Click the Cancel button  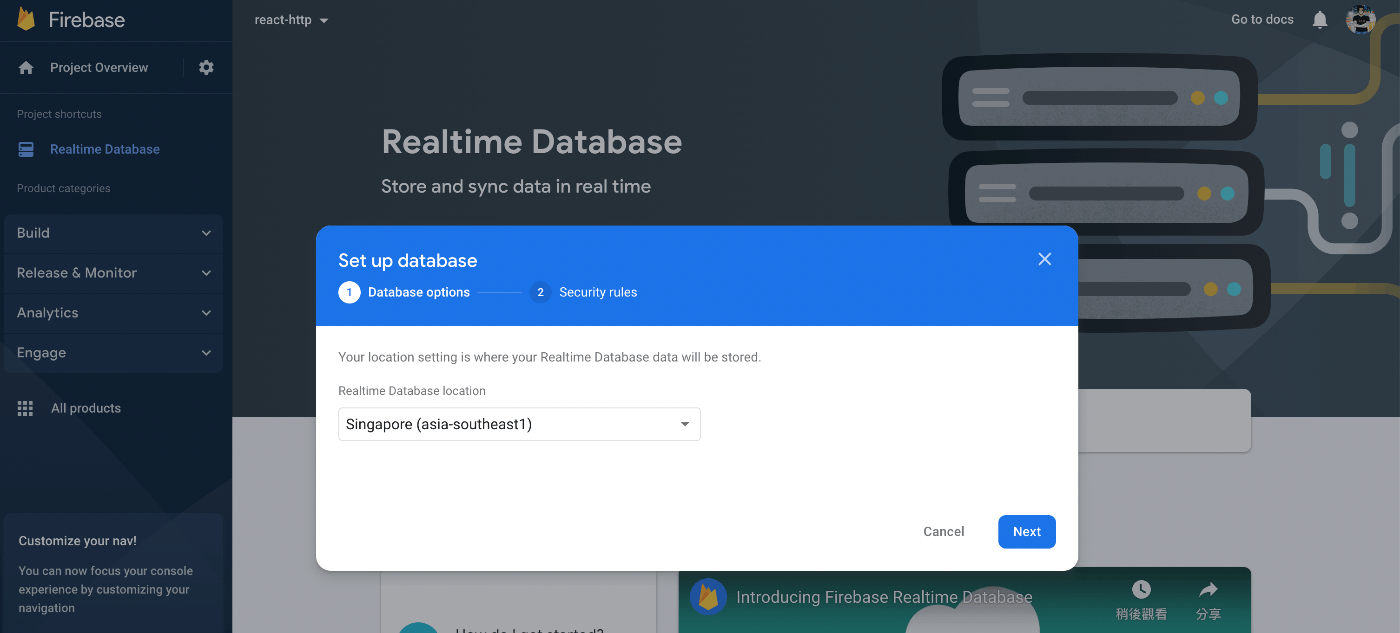click(x=944, y=532)
